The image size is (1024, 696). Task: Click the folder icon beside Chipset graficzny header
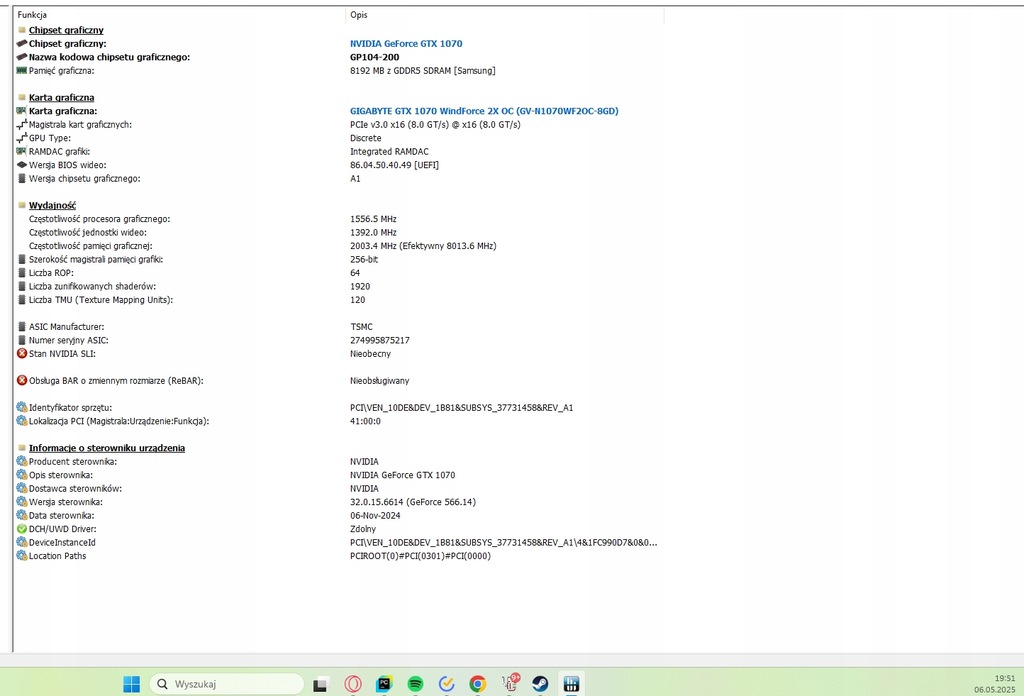tap(22, 30)
